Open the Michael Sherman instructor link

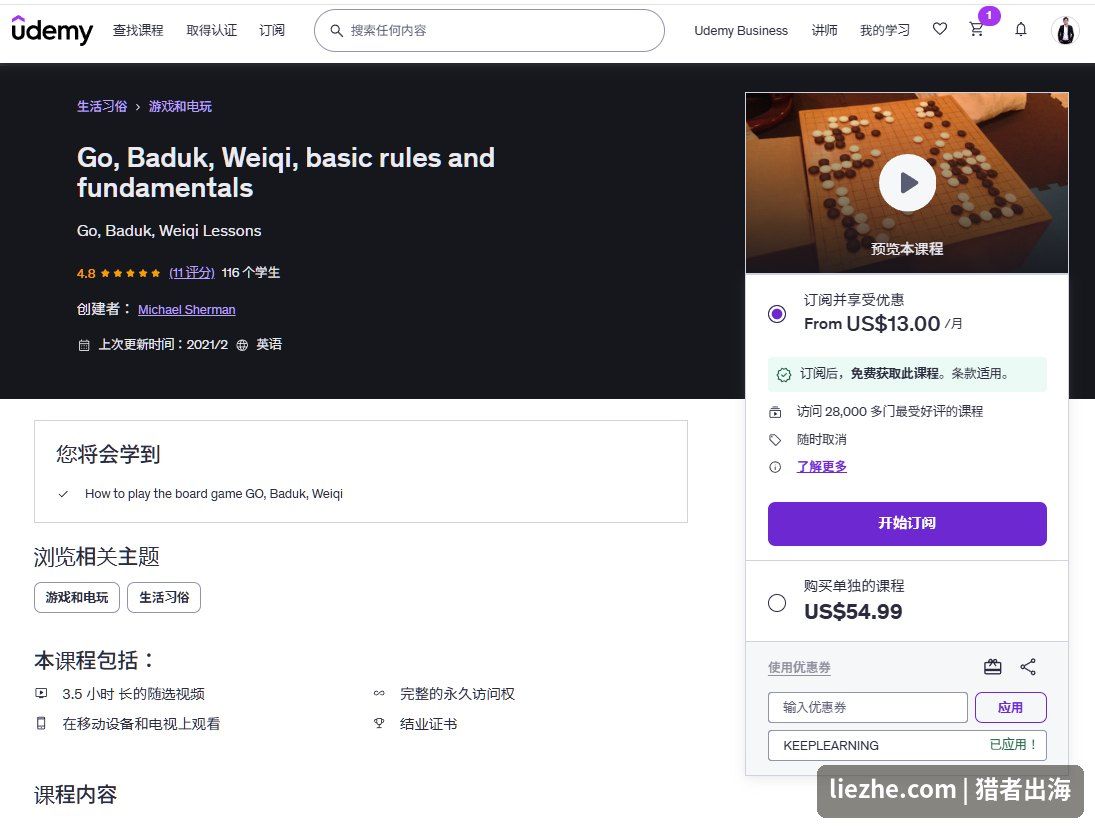(x=186, y=309)
